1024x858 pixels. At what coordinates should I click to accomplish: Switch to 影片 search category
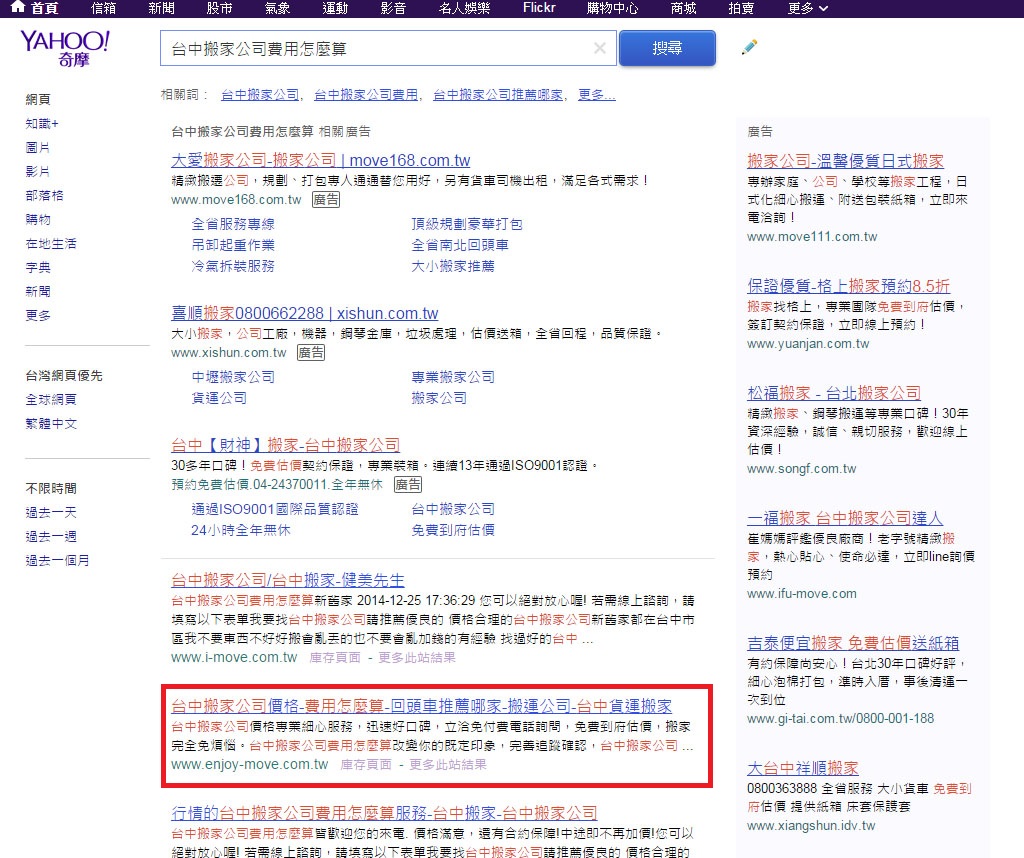tap(38, 171)
